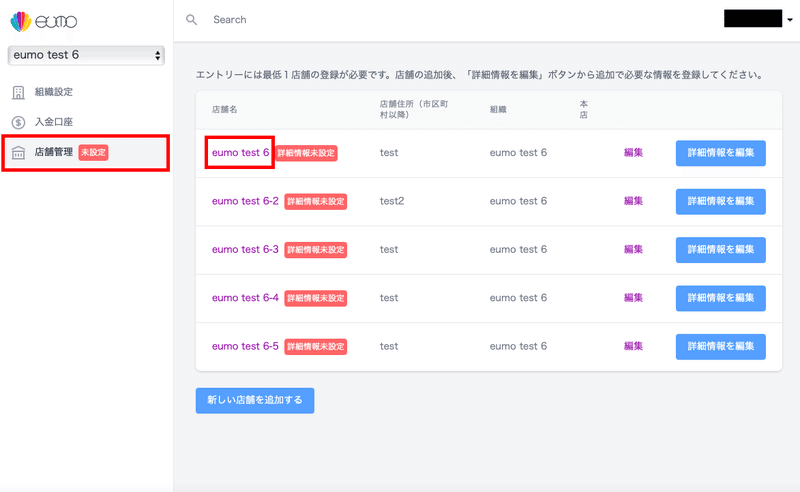Viewport: 800px width, 492px height.
Task: Open 組織設定 in the sidebar
Action: coord(54,92)
